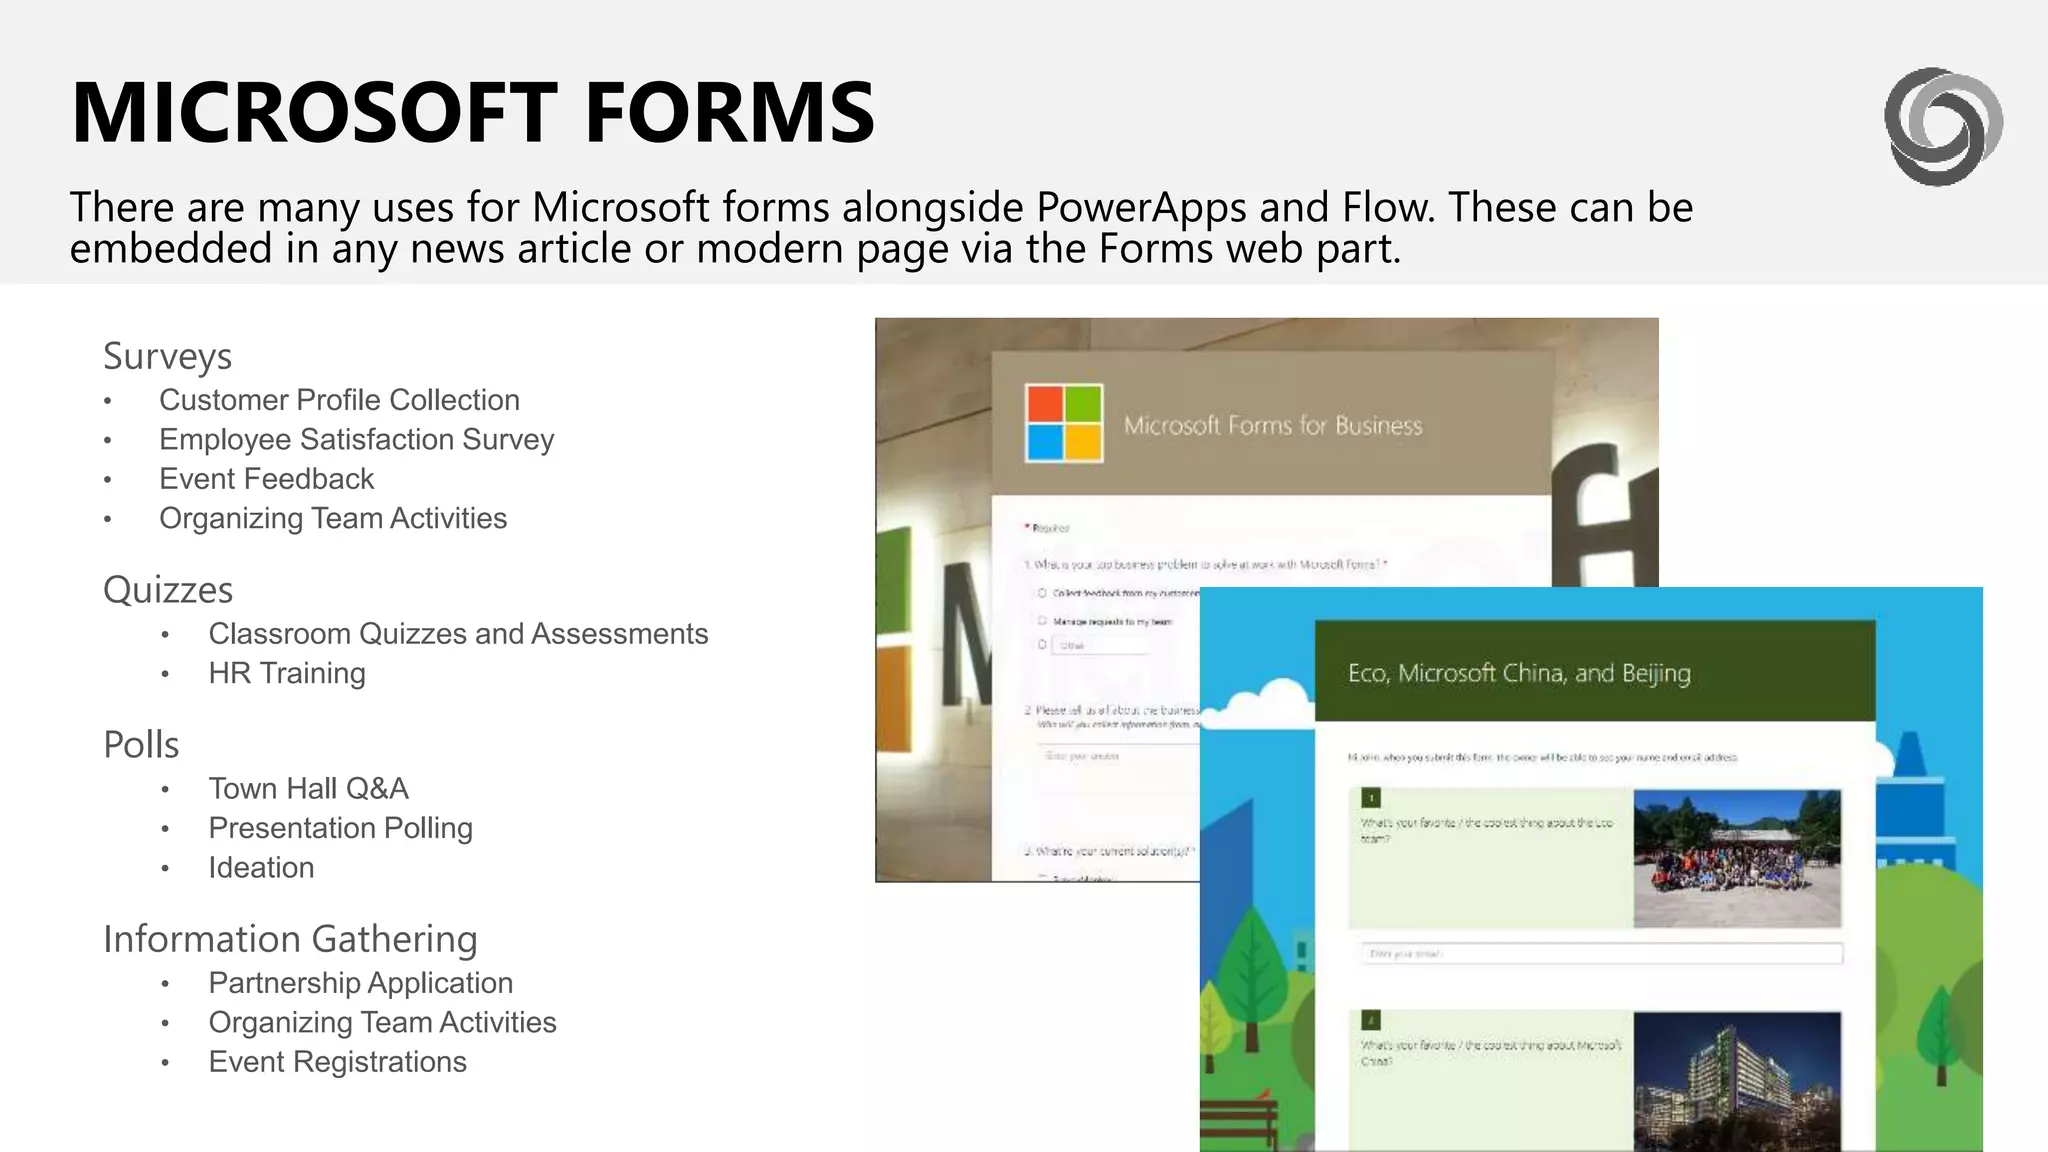
Task: Select the 'Manage requests to my team' radio option
Action: pos(1042,621)
